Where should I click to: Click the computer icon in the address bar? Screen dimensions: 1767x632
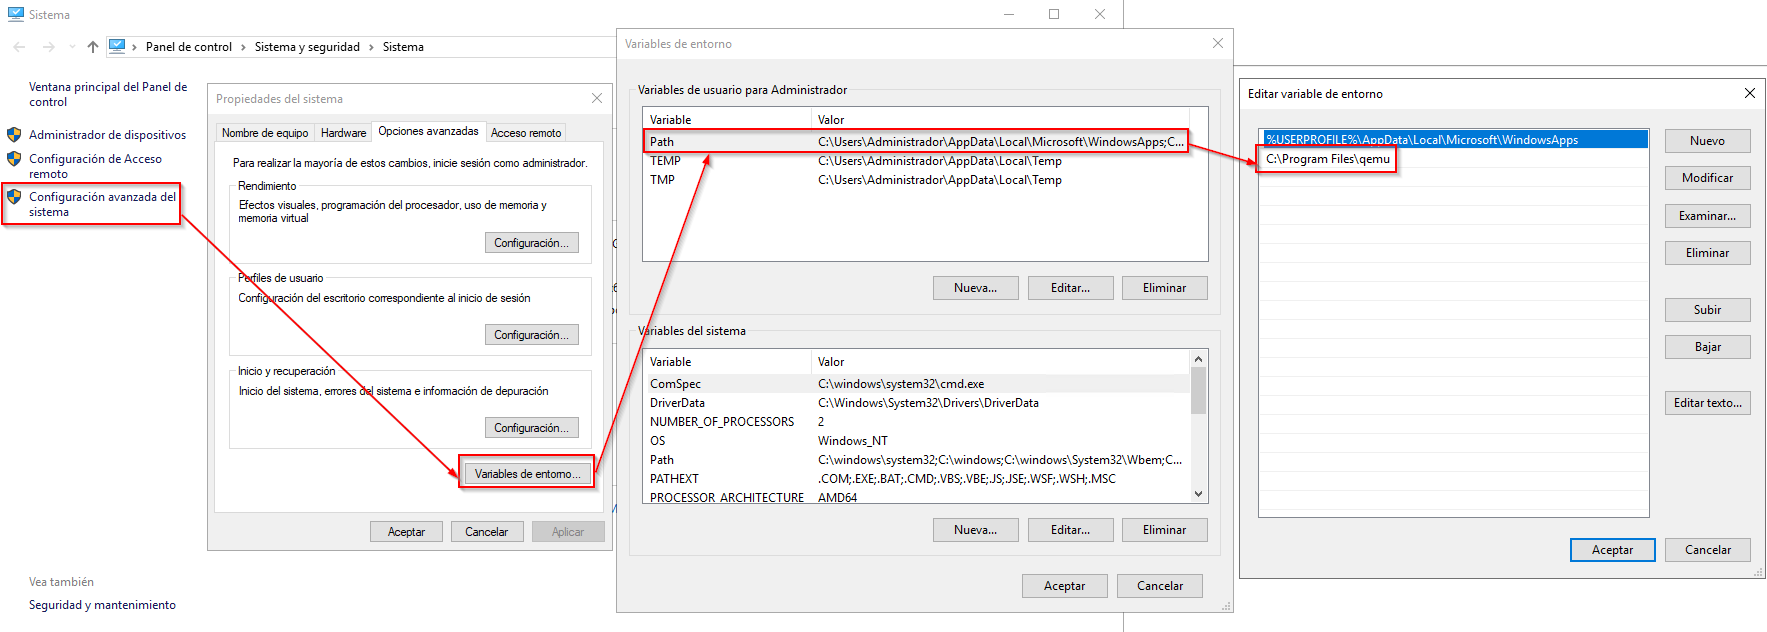[117, 46]
